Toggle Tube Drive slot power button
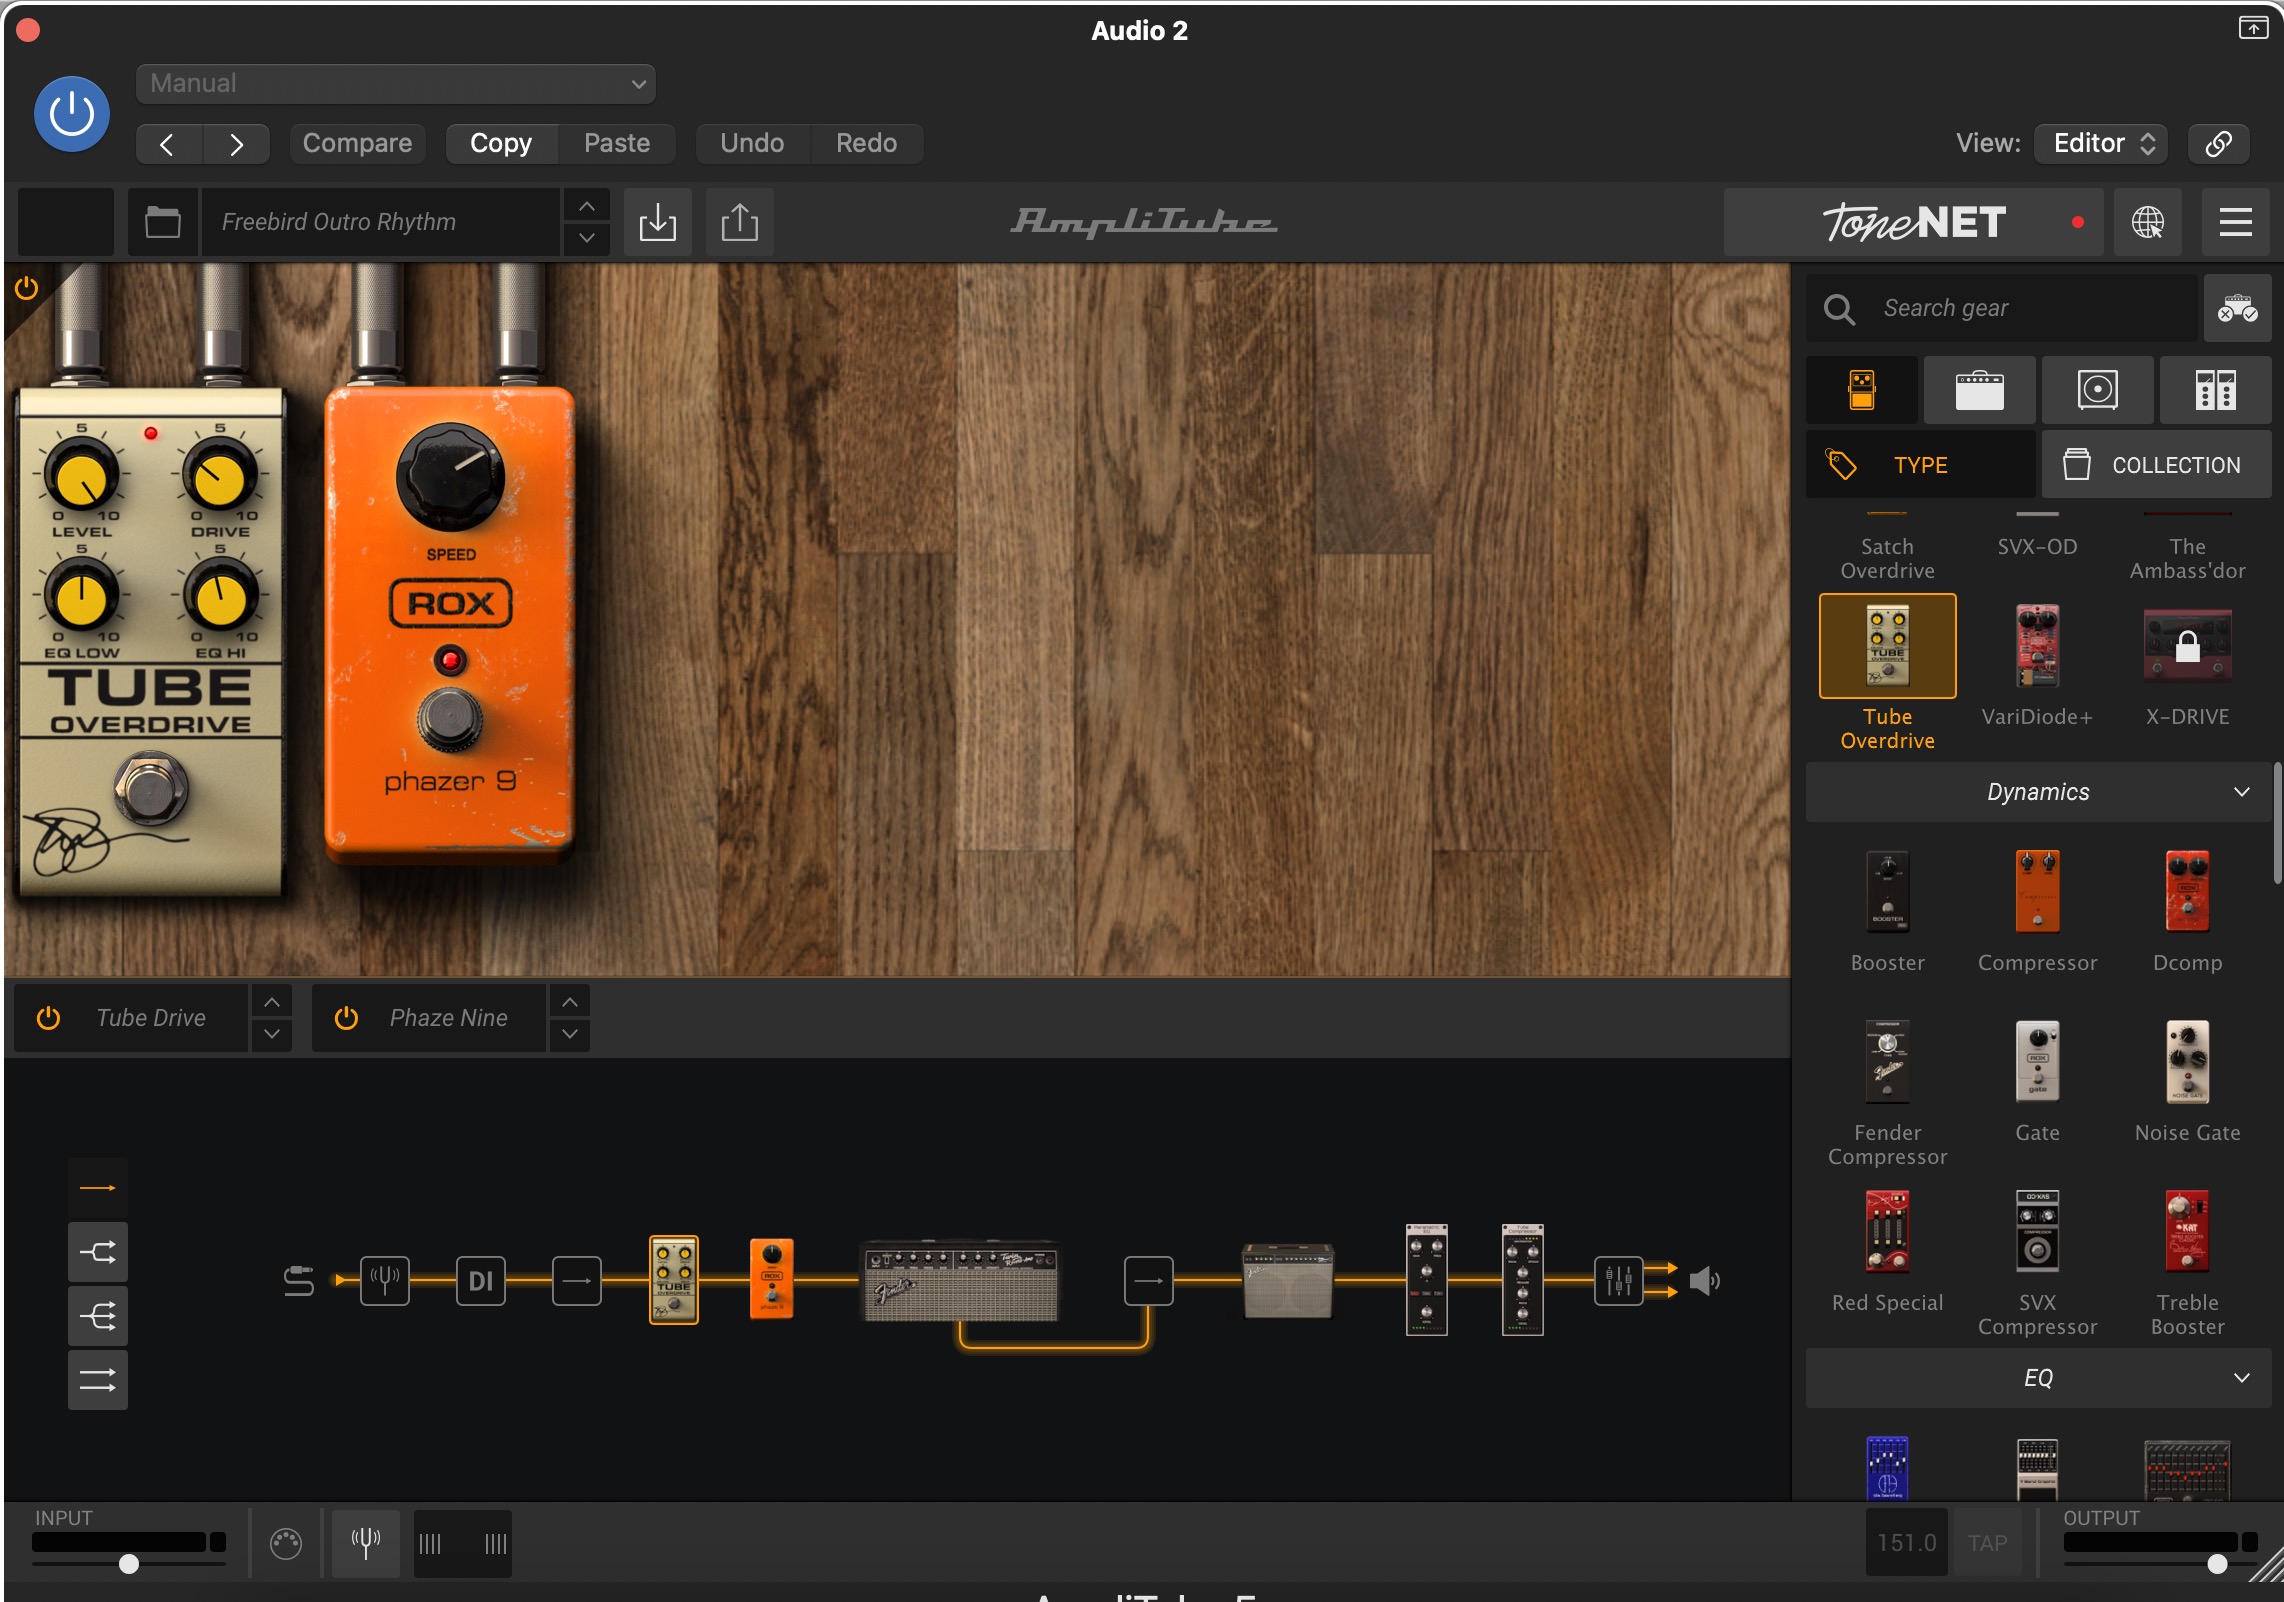This screenshot has height=1602, width=2284. [x=48, y=1018]
